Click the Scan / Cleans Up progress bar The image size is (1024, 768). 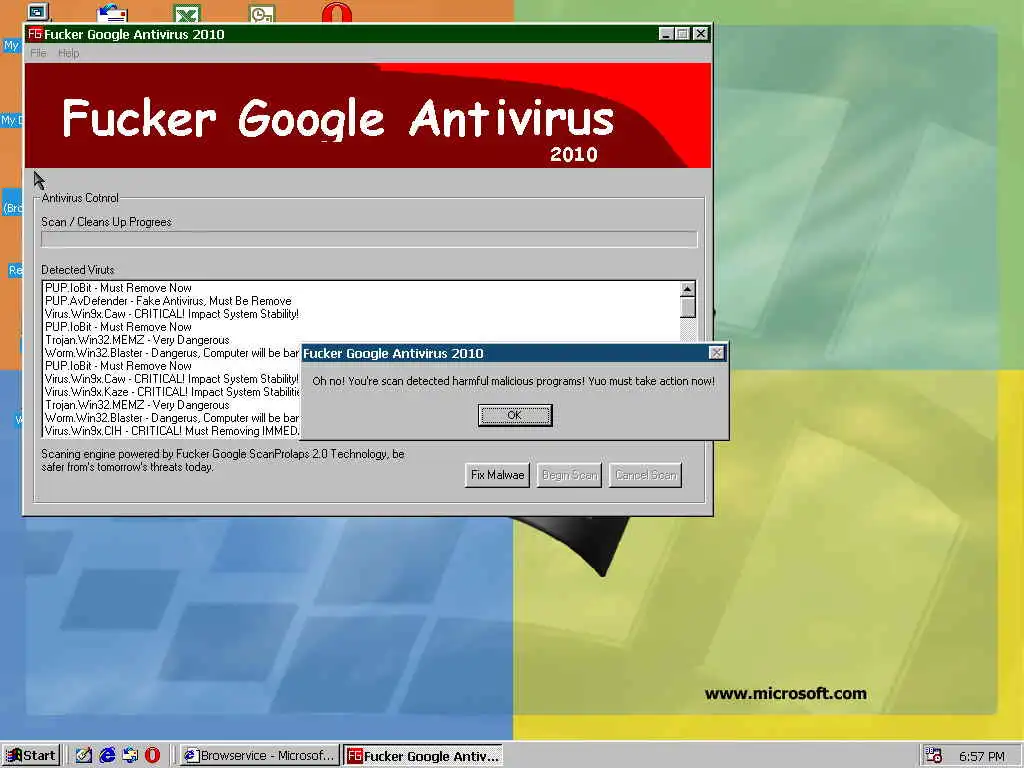369,240
